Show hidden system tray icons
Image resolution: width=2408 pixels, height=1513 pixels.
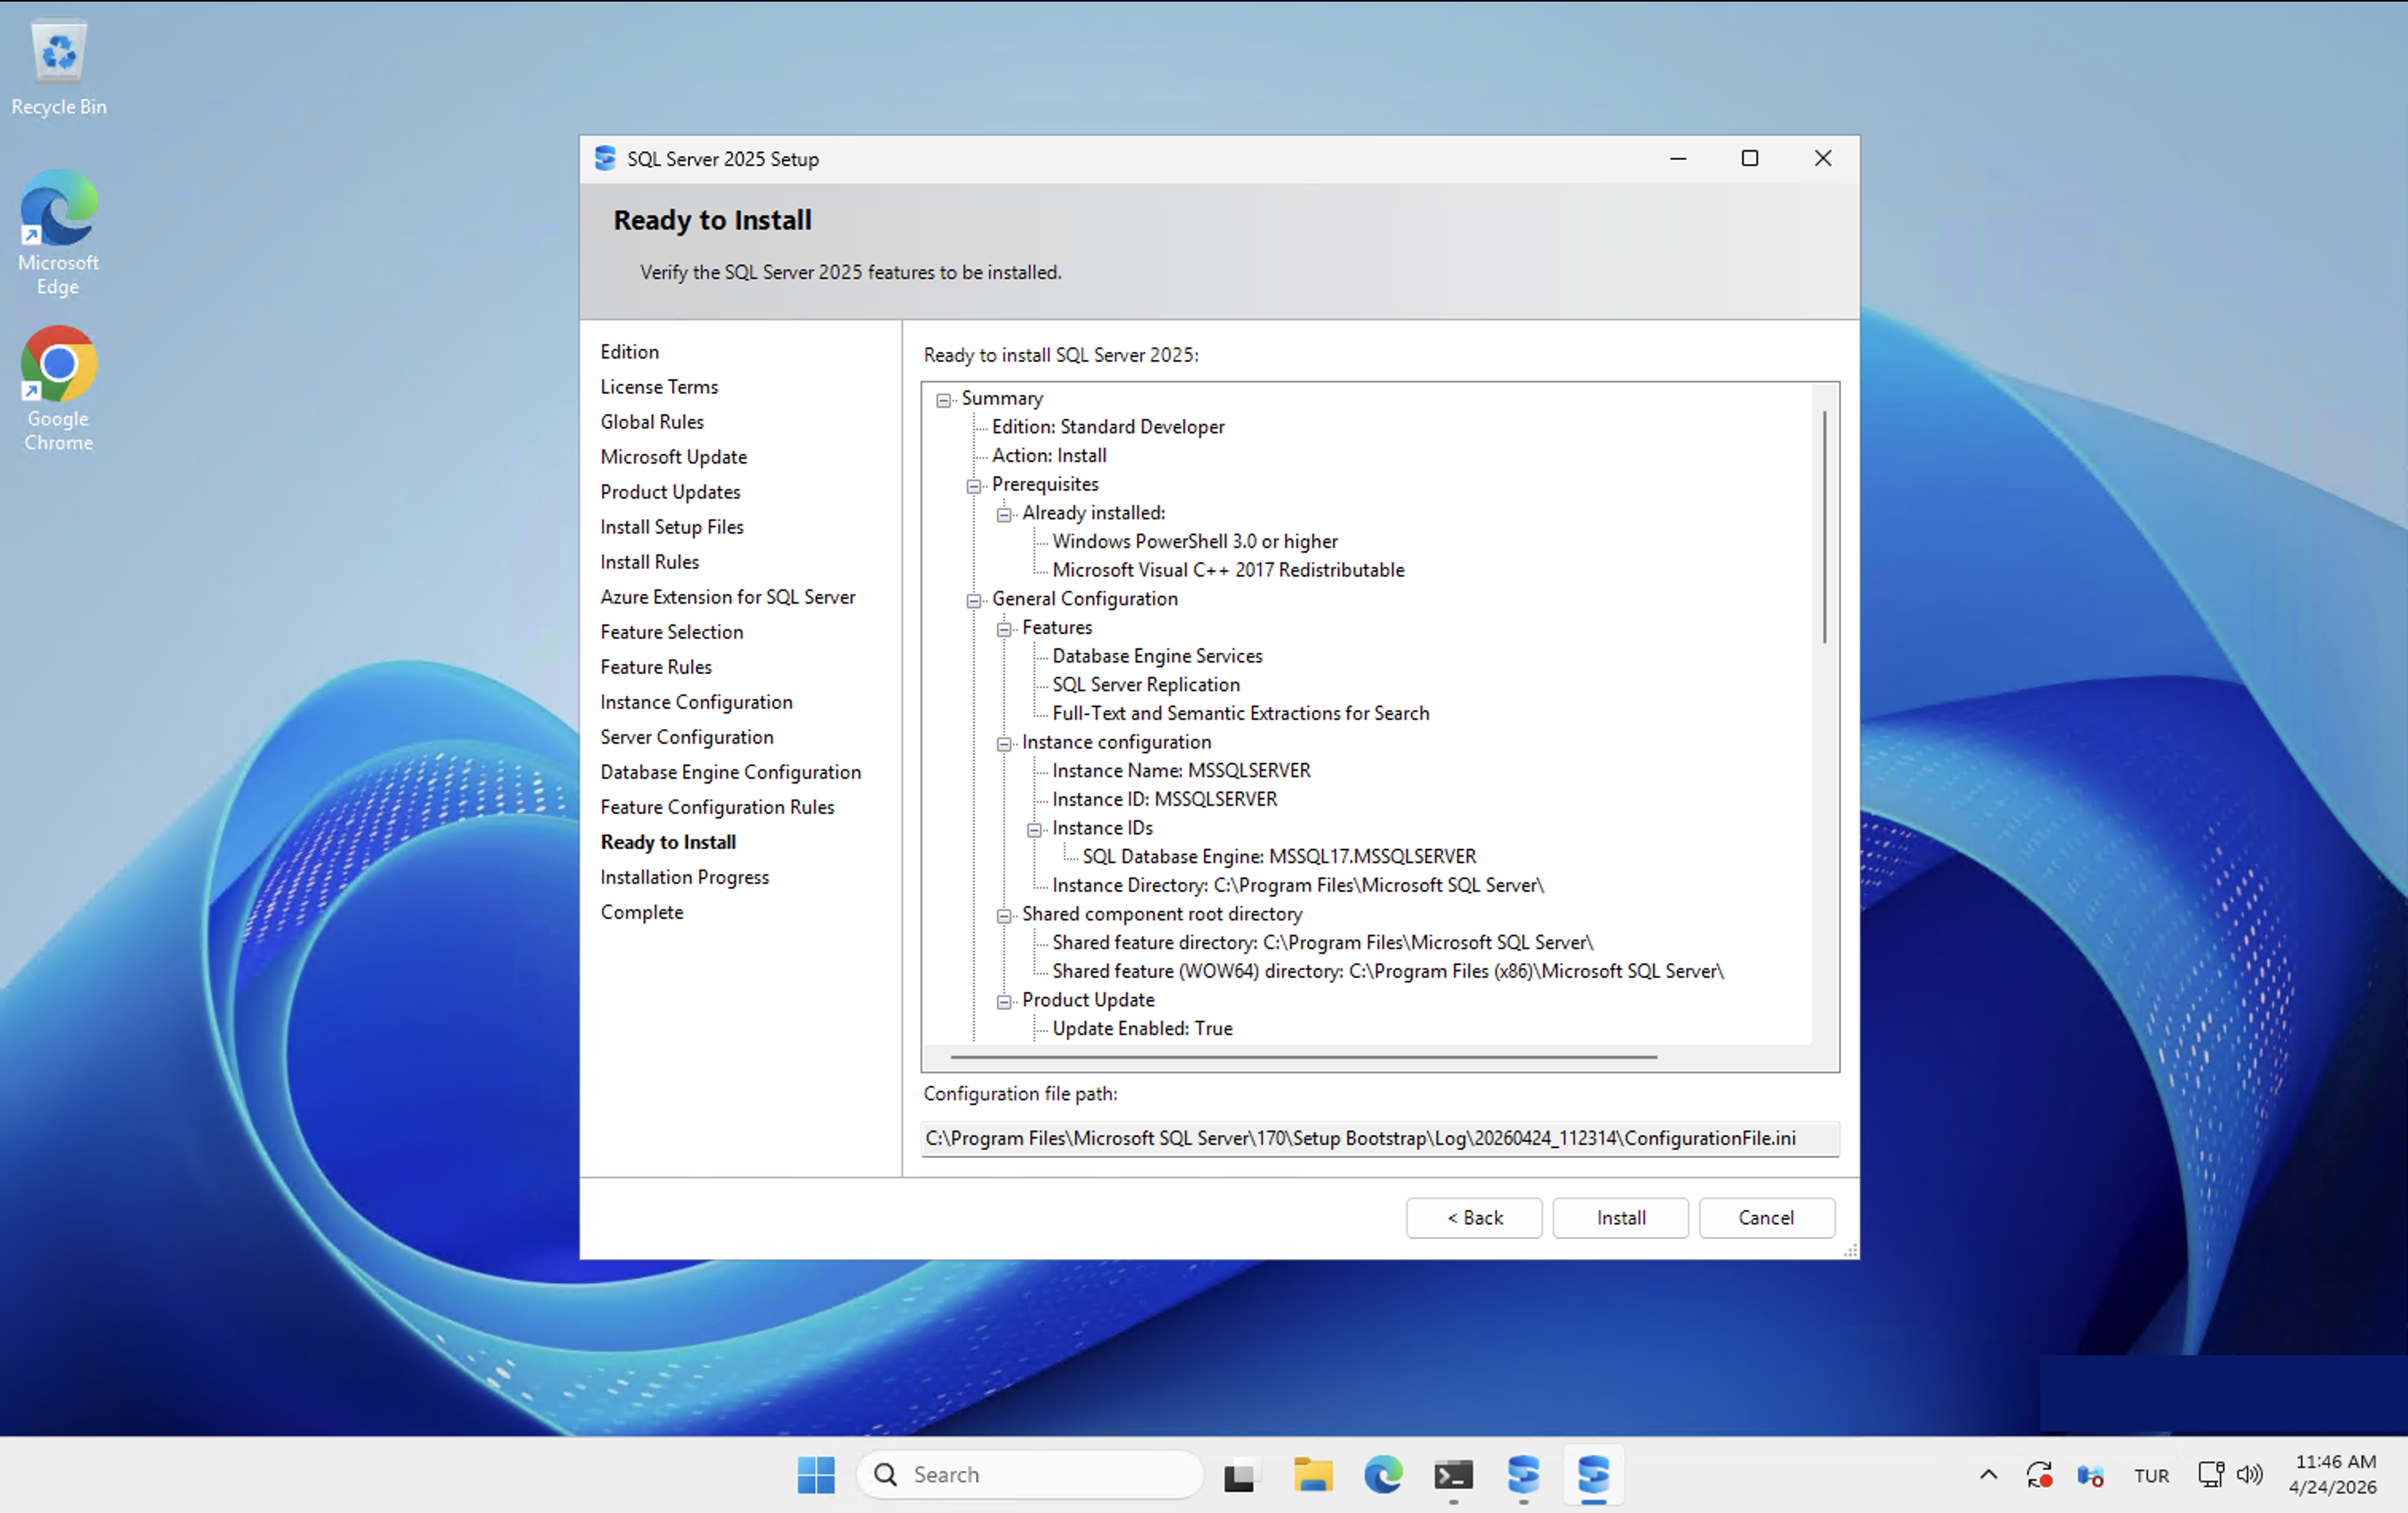point(1988,1475)
